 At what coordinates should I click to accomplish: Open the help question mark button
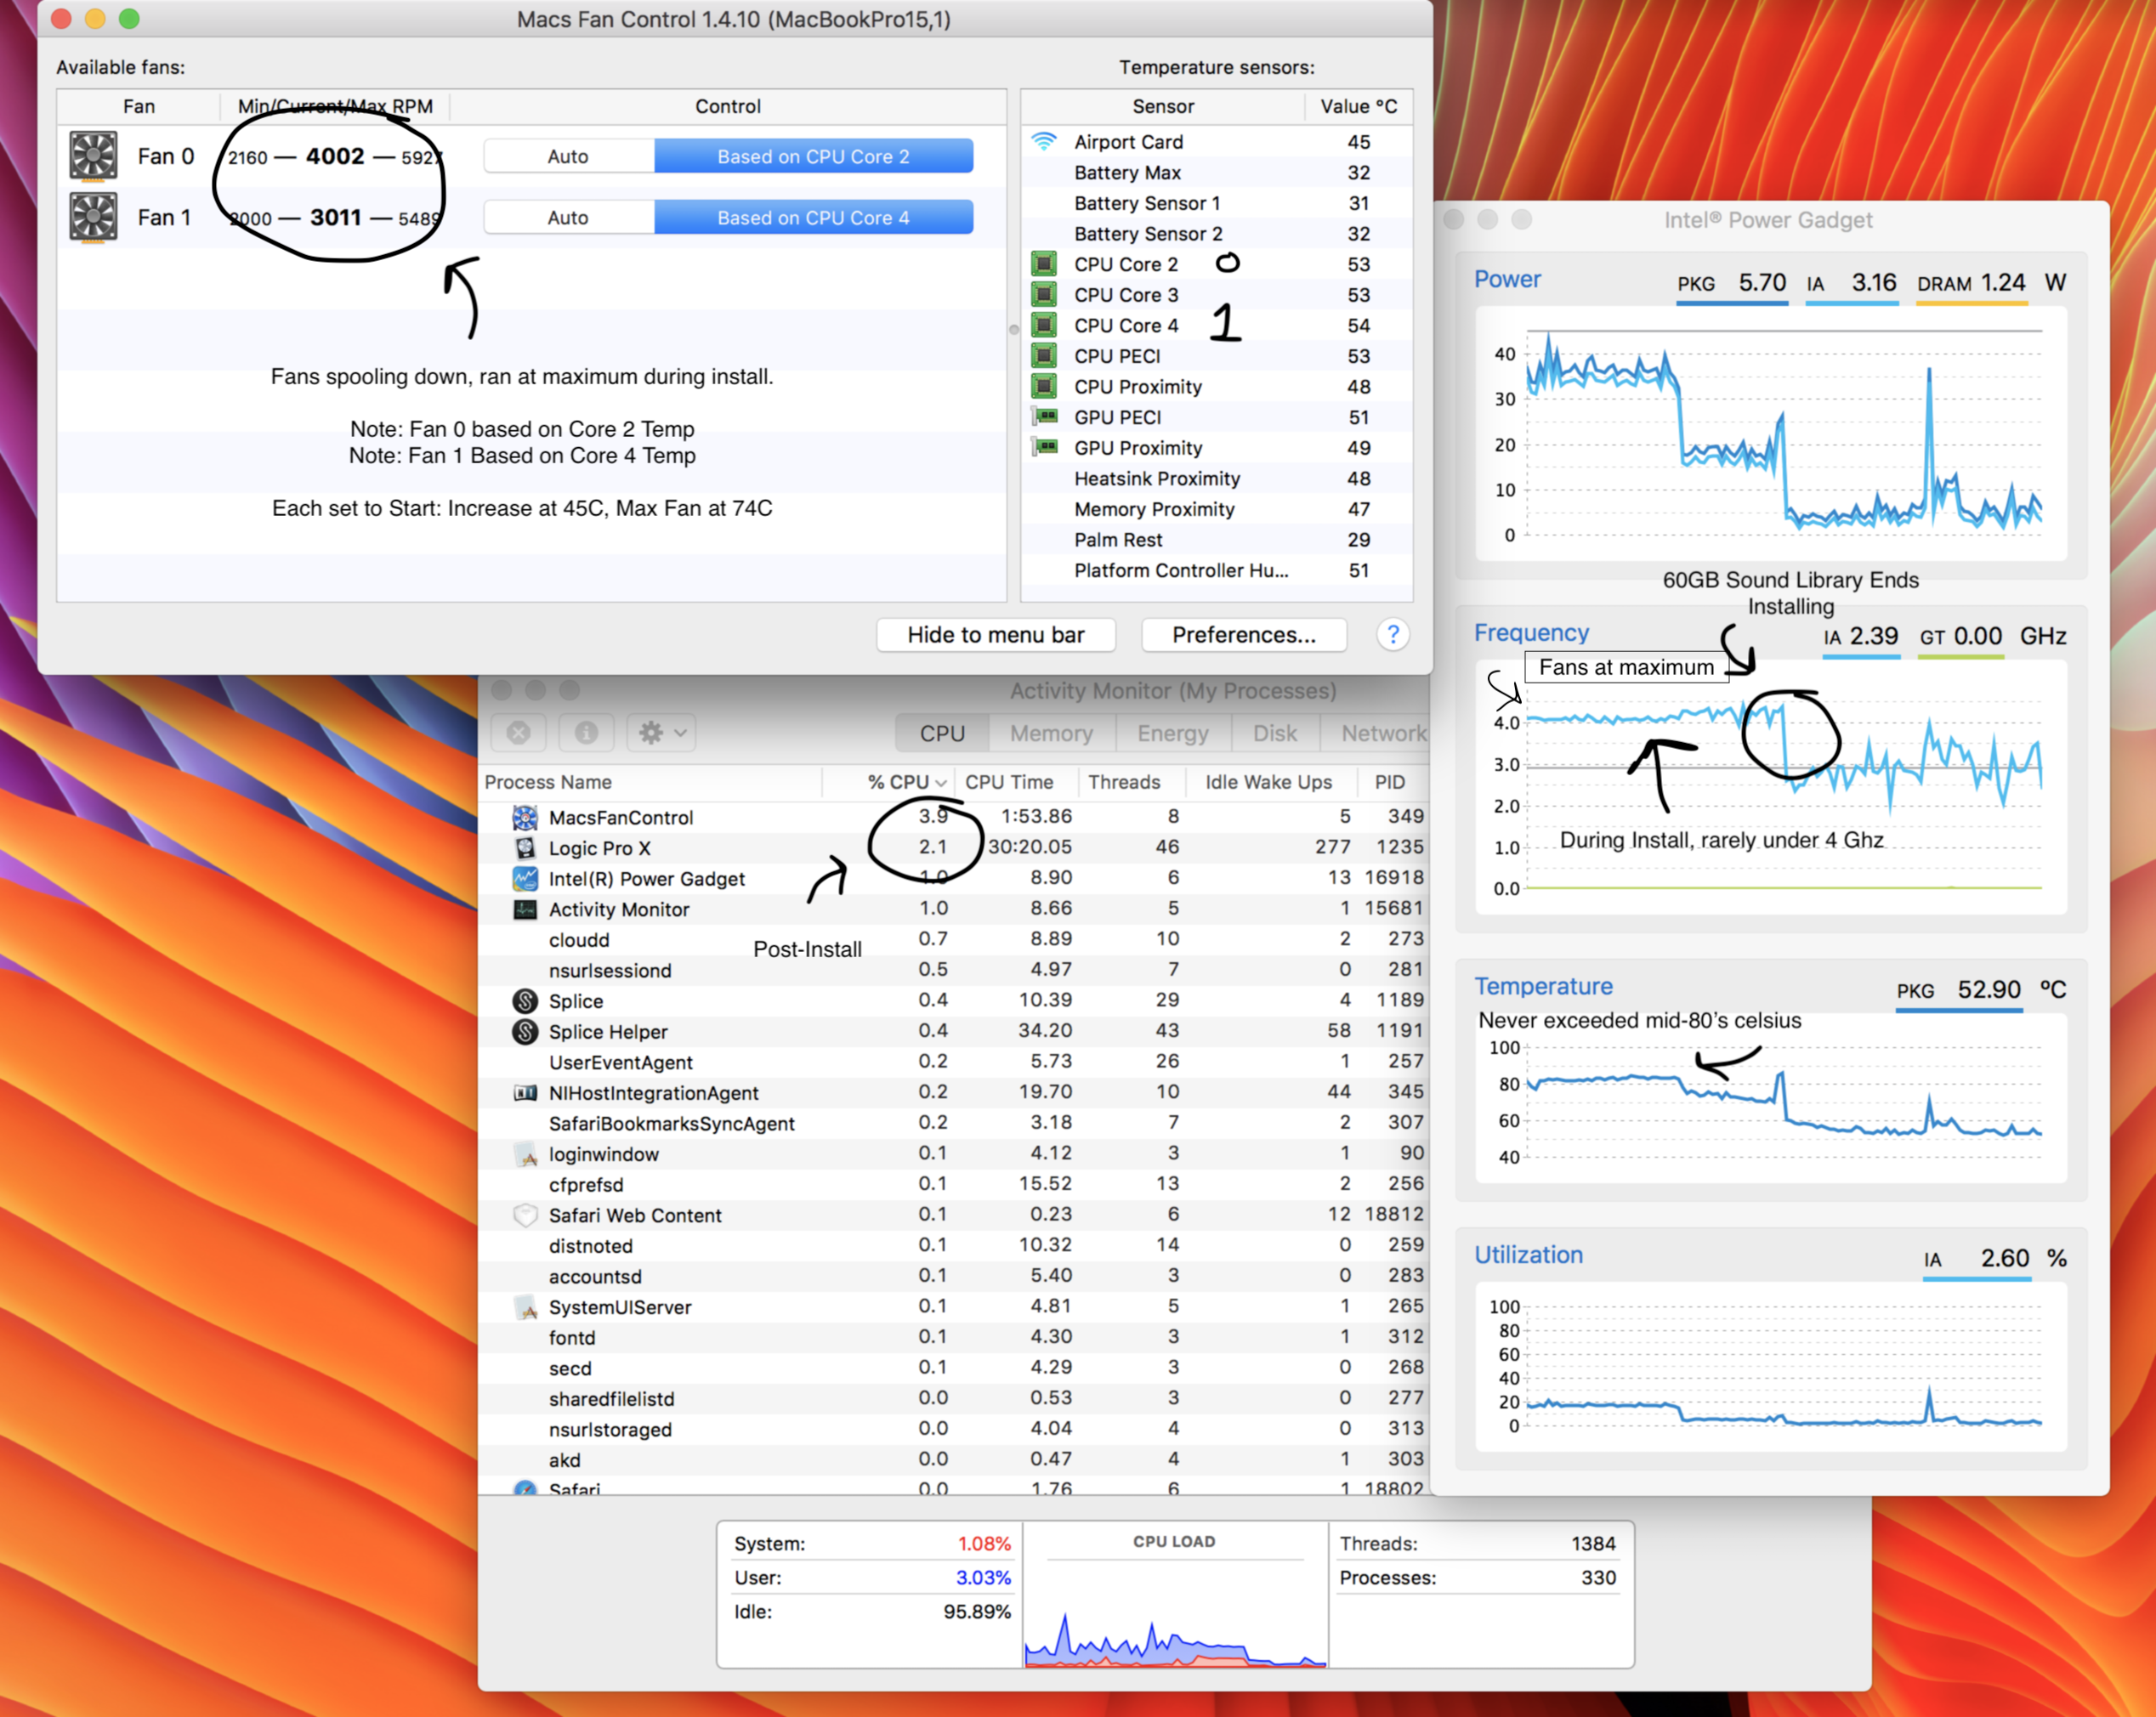1393,635
